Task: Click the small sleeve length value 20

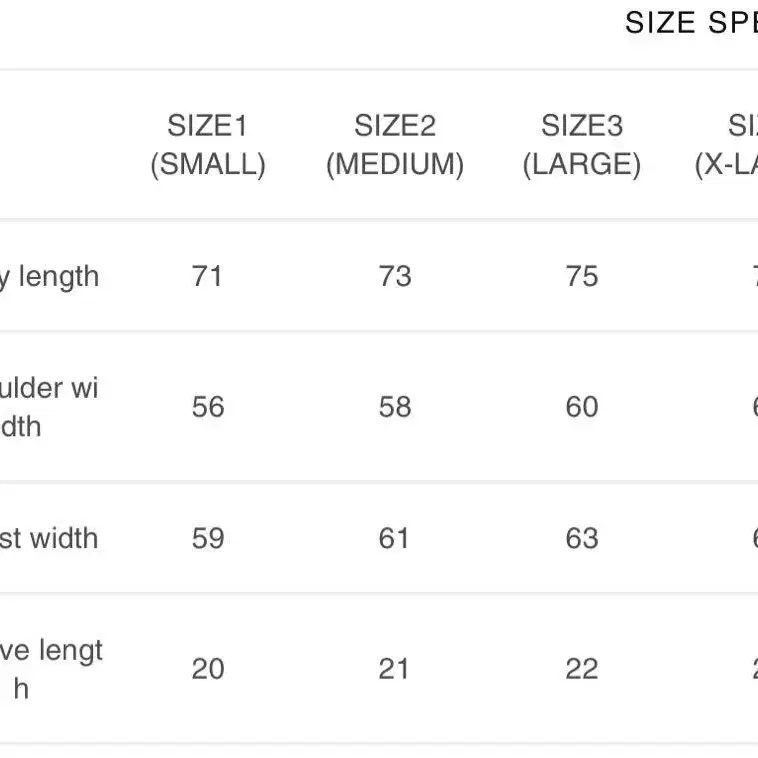Action: (208, 669)
